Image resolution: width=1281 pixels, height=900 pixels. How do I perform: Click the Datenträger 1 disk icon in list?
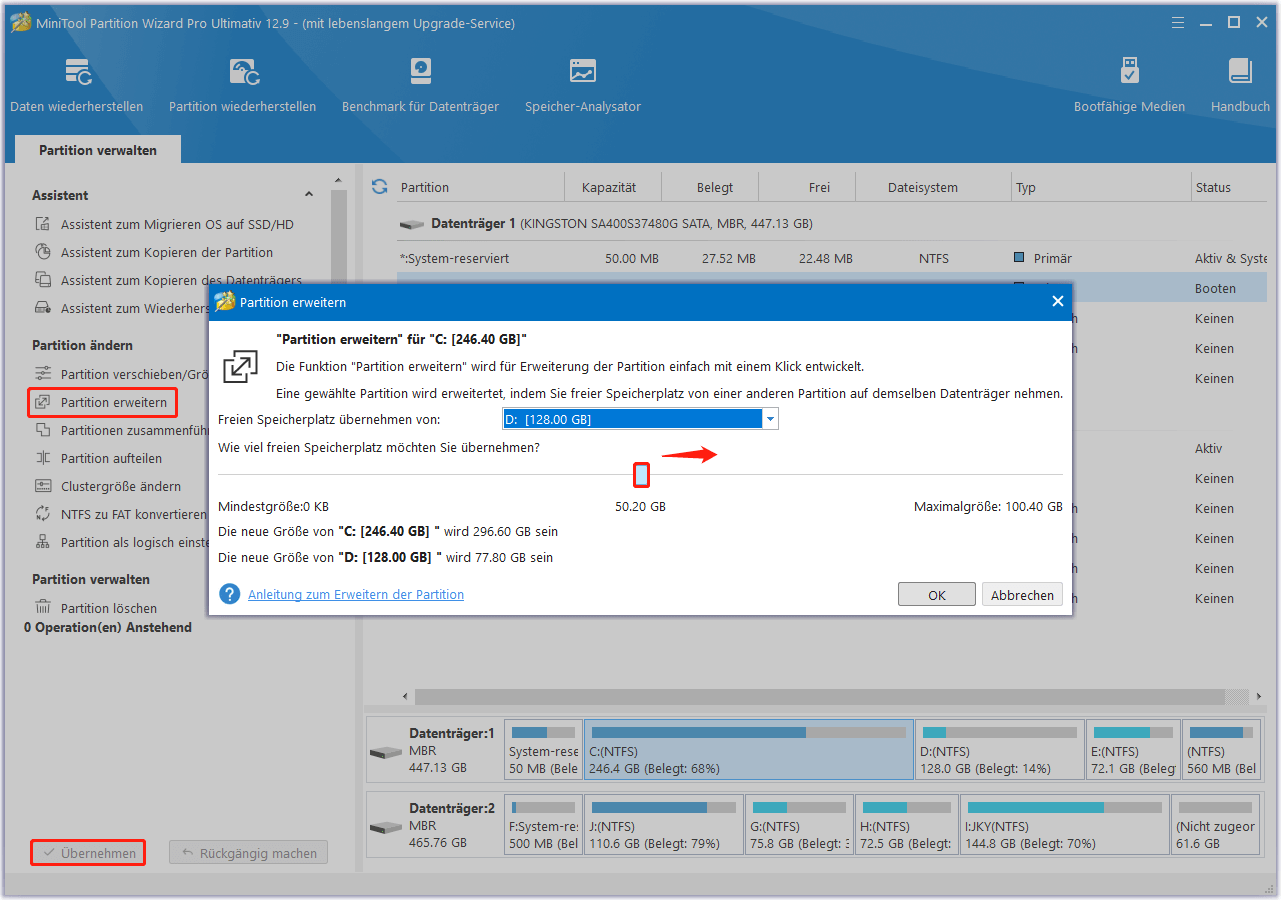(411, 225)
